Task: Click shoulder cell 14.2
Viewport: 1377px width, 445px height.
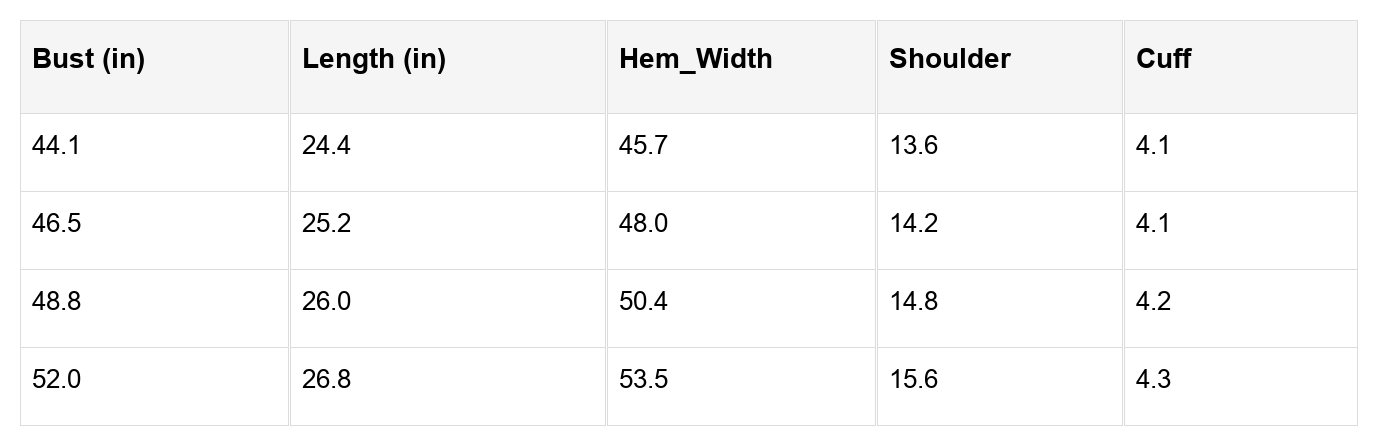Action: tap(913, 224)
